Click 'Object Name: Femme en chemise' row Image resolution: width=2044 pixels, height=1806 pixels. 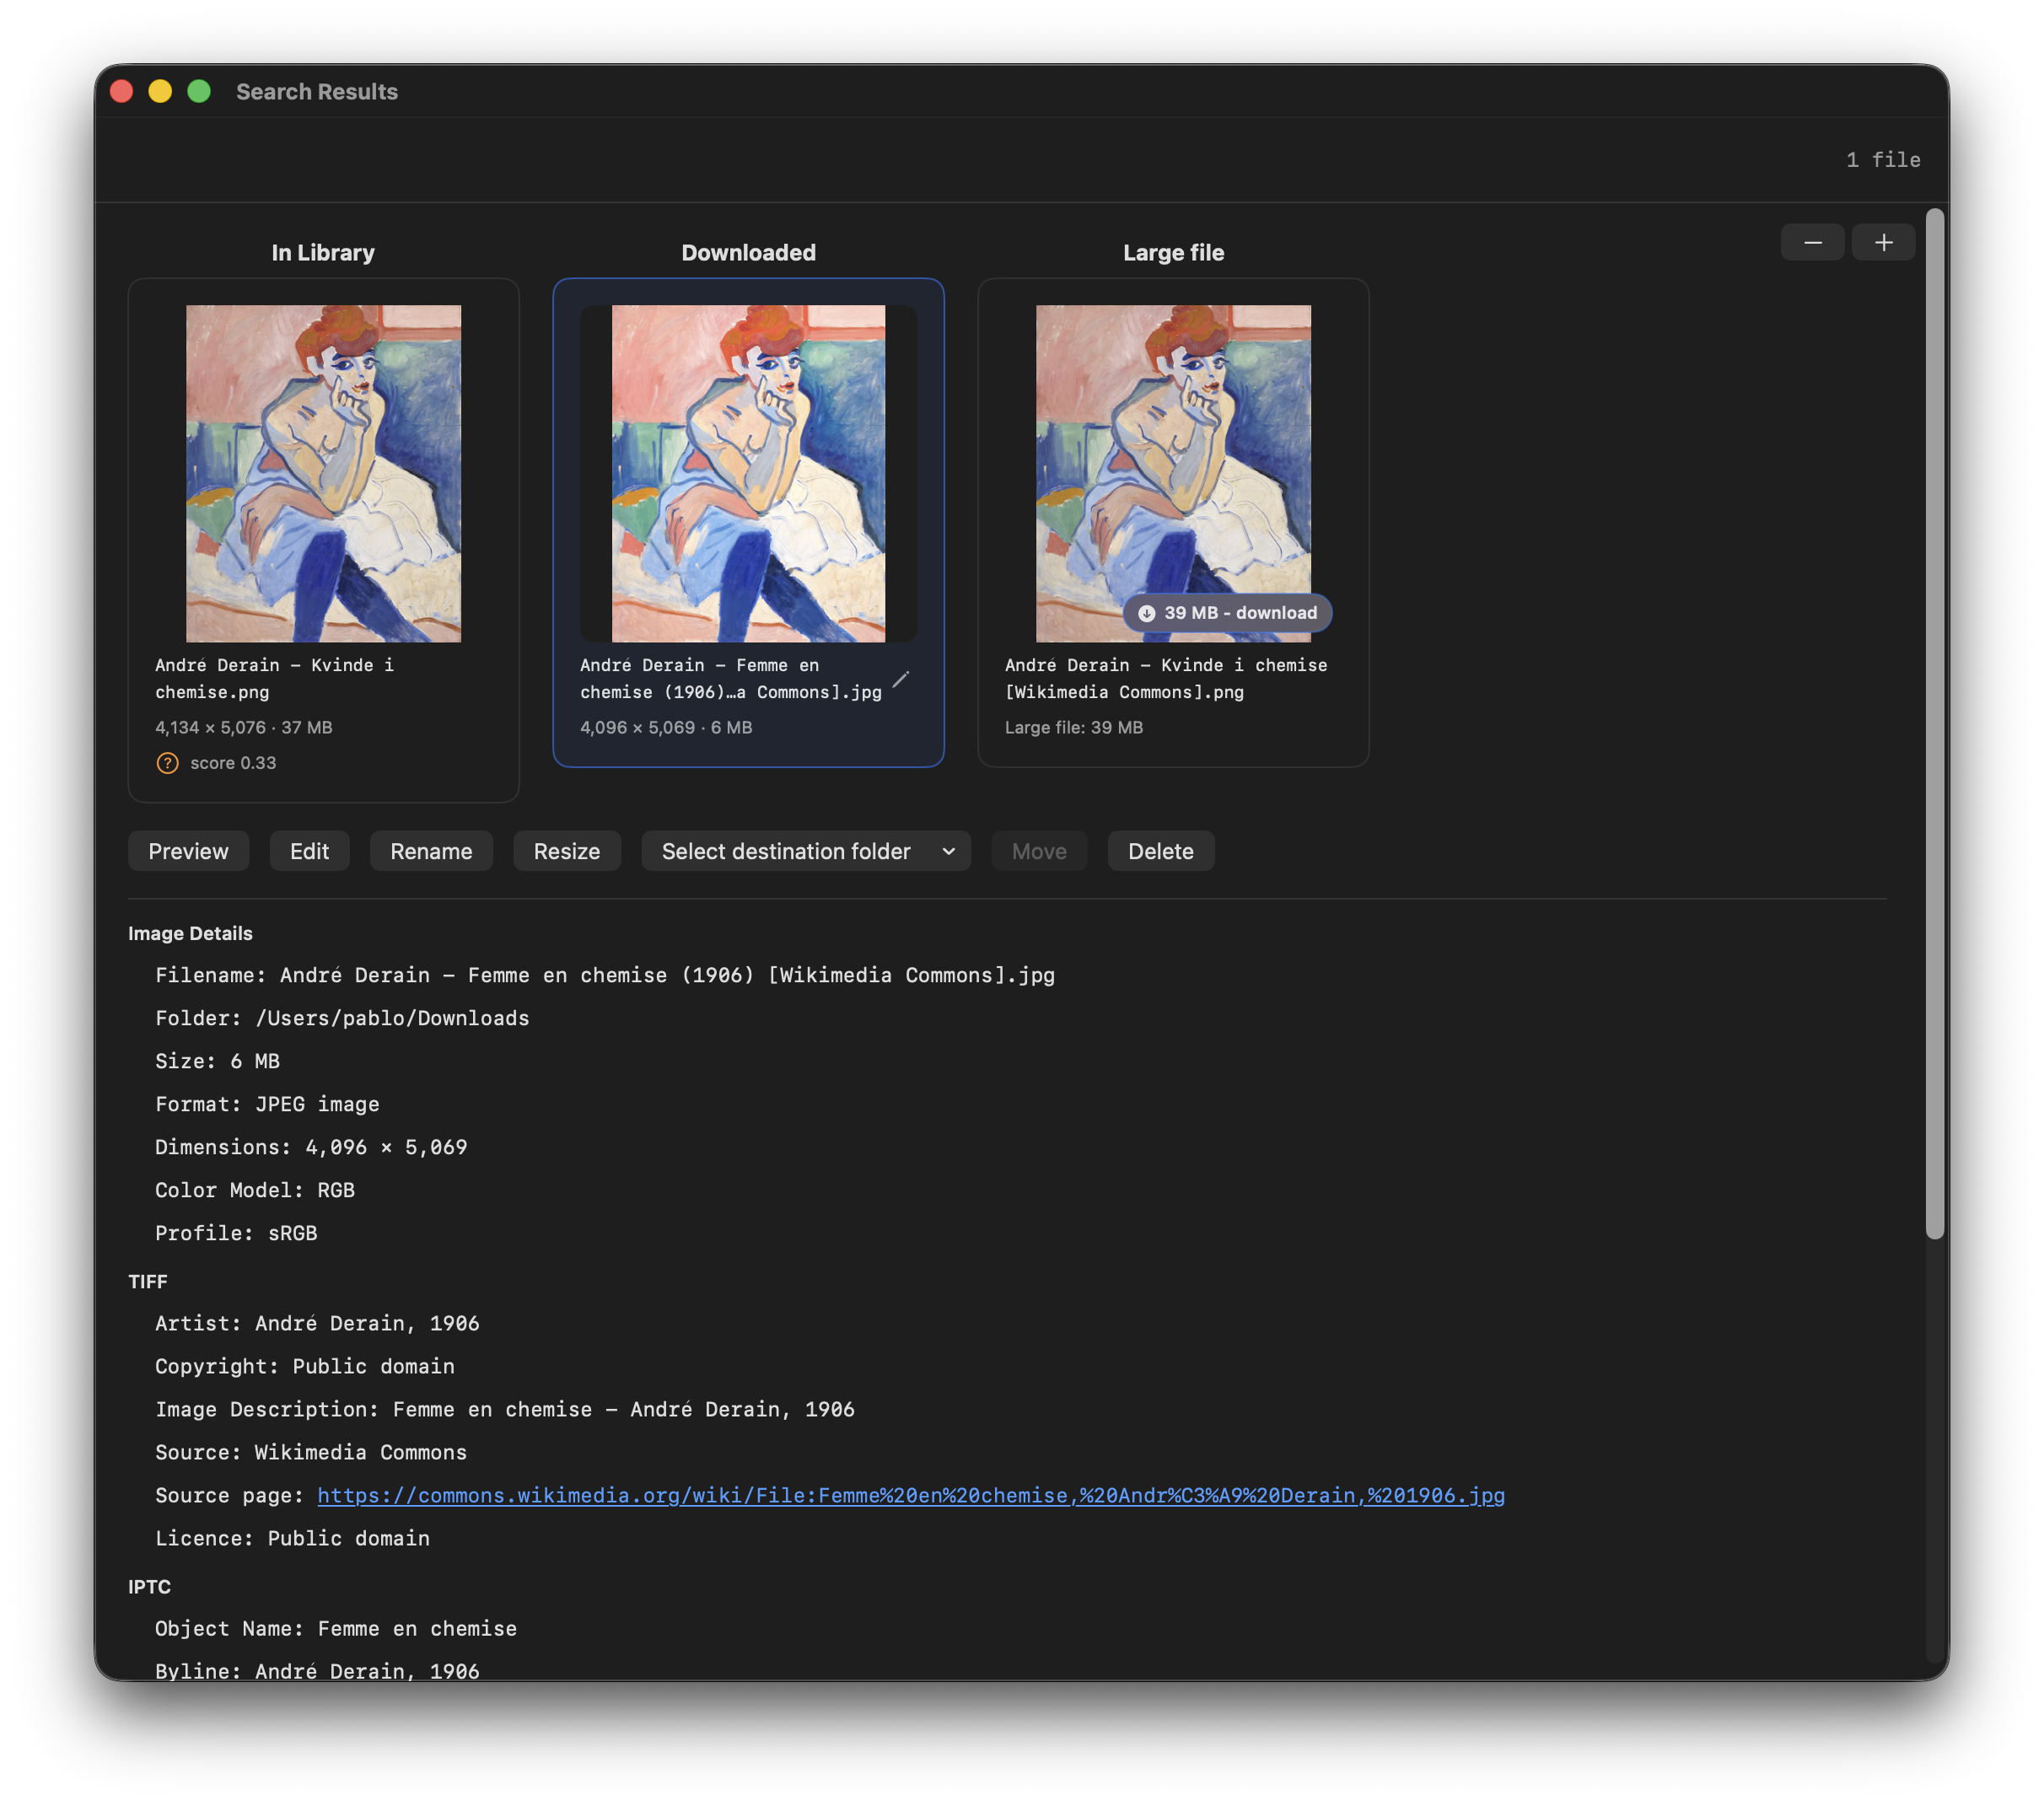click(x=336, y=1628)
